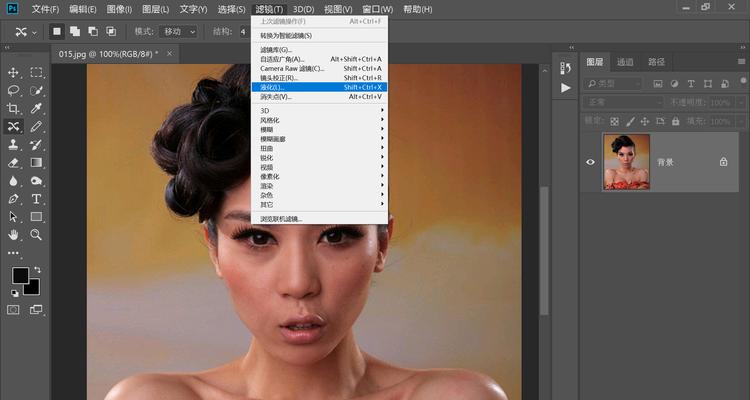750x400 pixels.
Task: Open the Edit Toolbar three-dots button
Action: (13, 253)
